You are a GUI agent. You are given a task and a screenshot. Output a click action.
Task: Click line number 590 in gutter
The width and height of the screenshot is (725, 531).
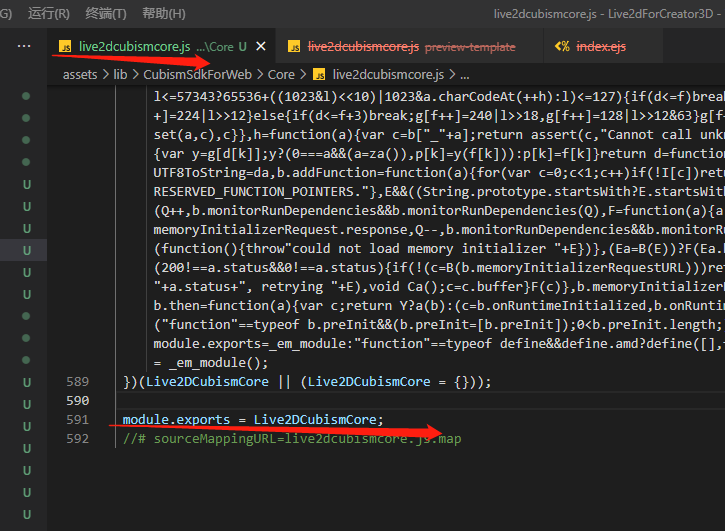coord(77,401)
